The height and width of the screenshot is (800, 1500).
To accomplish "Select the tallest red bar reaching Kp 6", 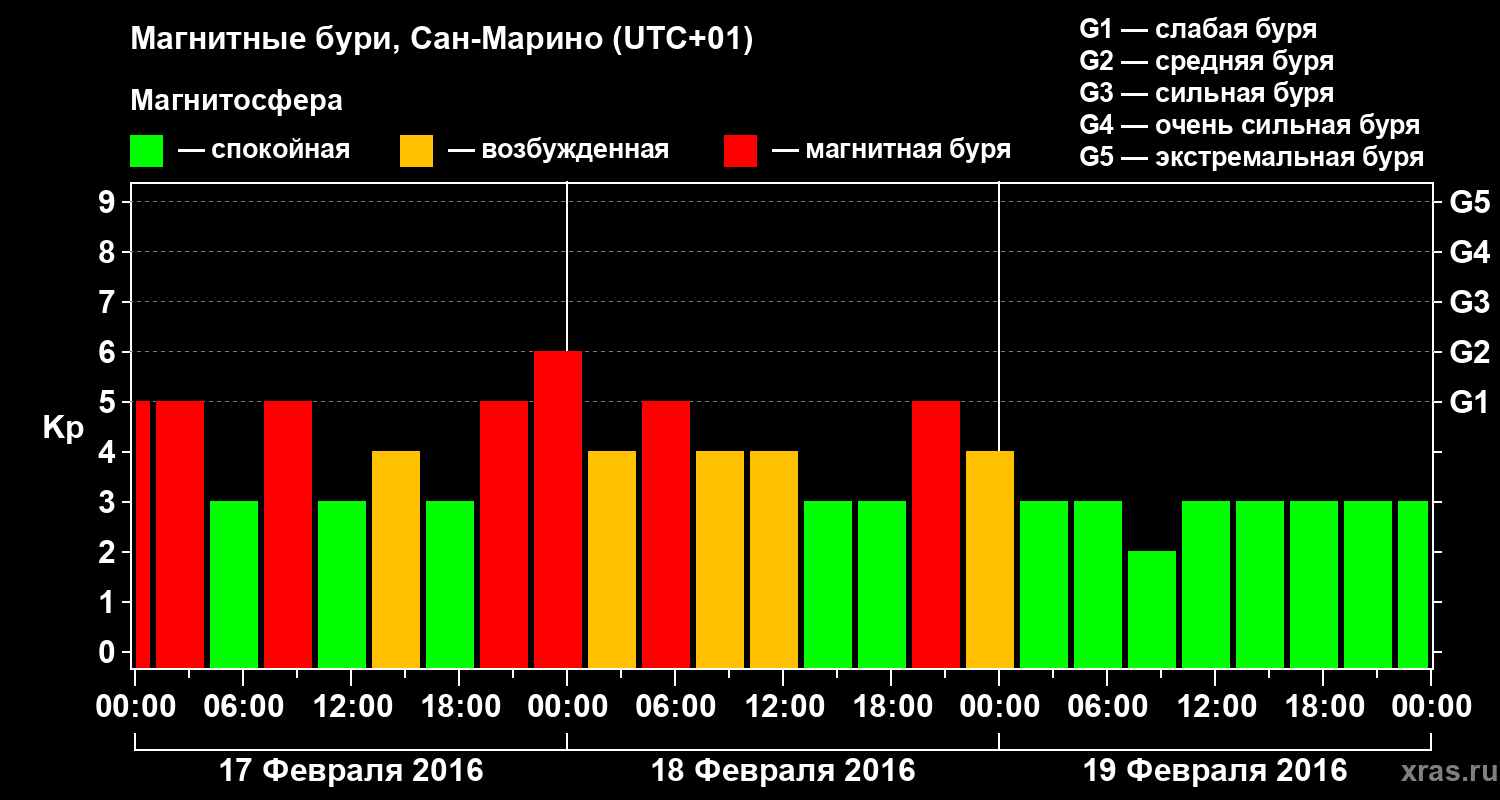I will click(558, 509).
